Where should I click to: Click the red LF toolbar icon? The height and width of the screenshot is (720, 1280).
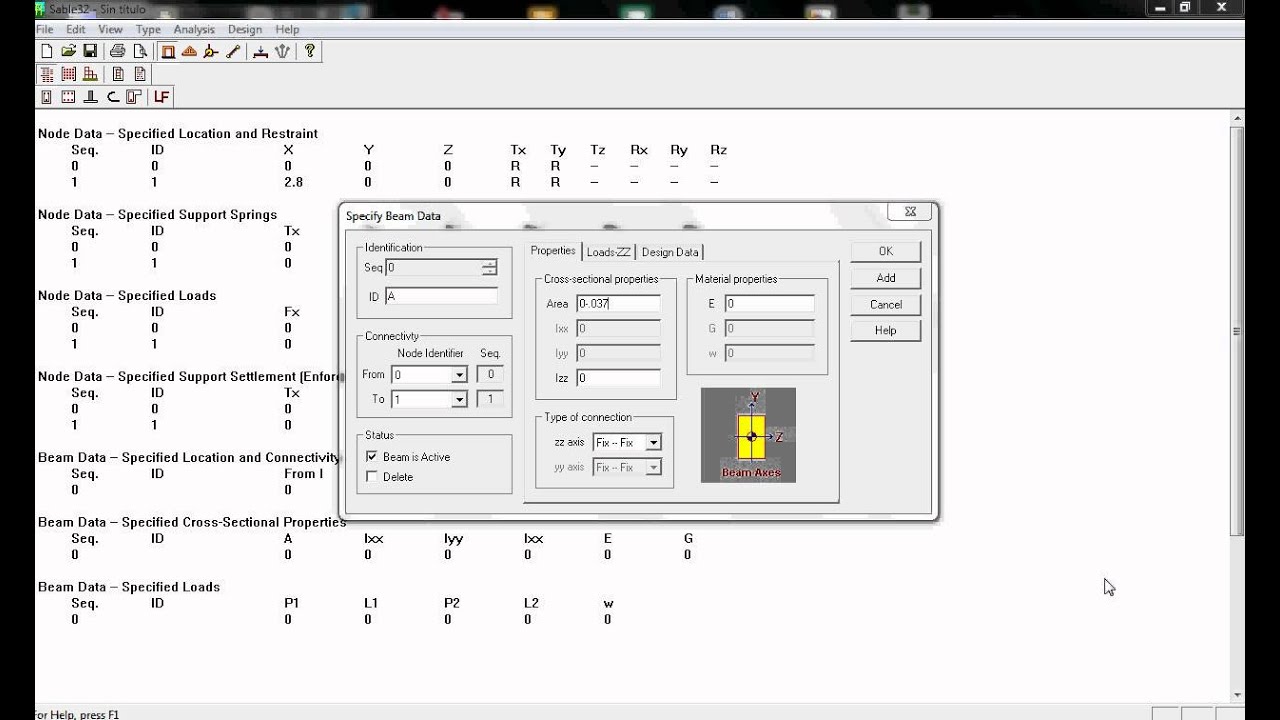[x=161, y=97]
